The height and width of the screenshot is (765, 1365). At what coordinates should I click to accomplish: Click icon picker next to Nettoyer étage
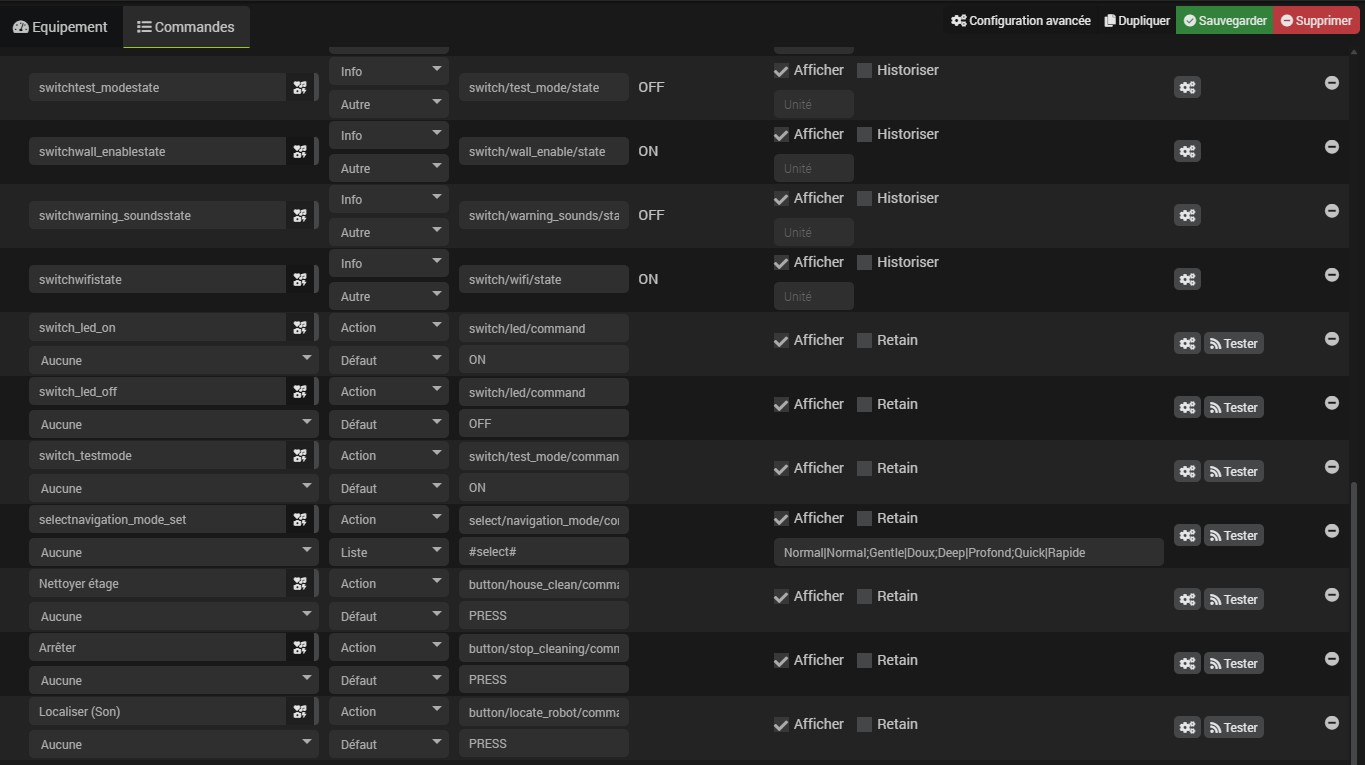pyautogui.click(x=300, y=584)
